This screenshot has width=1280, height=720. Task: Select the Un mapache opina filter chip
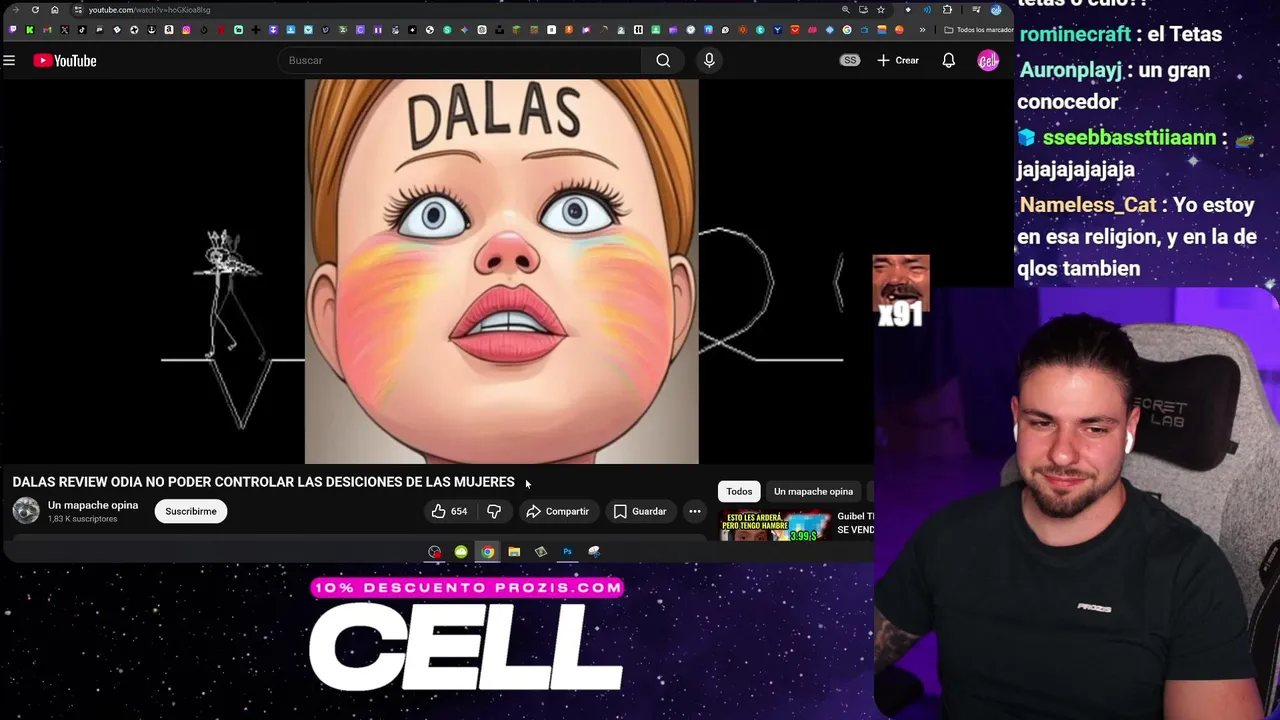click(x=813, y=492)
